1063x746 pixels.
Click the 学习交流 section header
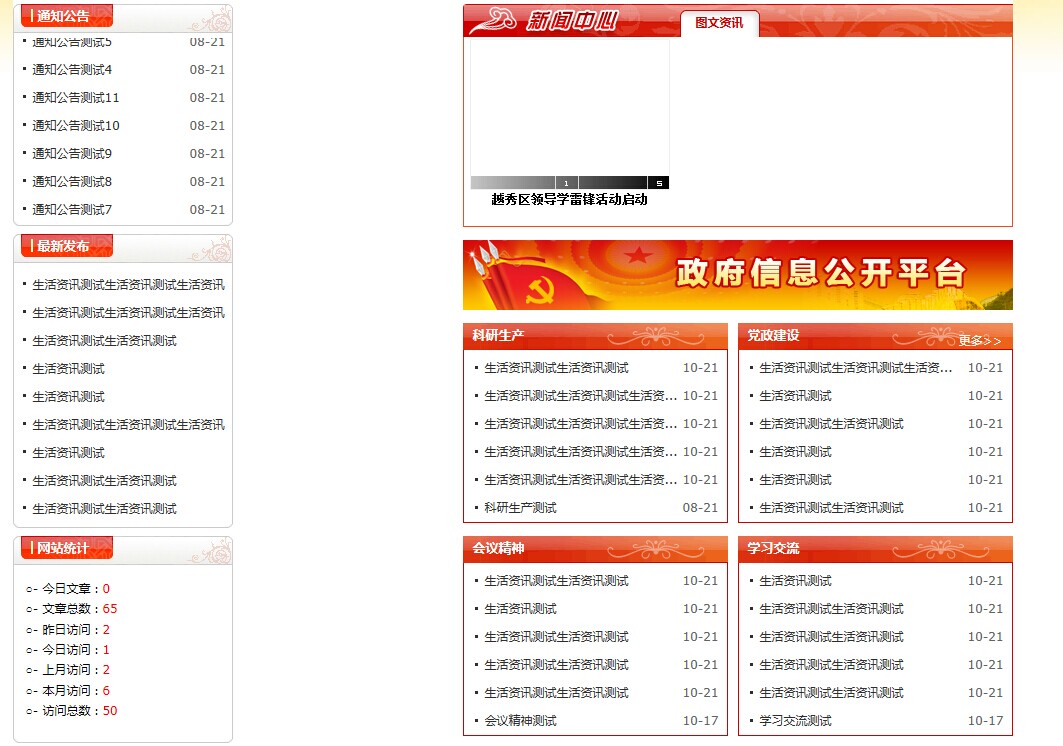pyautogui.click(x=773, y=549)
